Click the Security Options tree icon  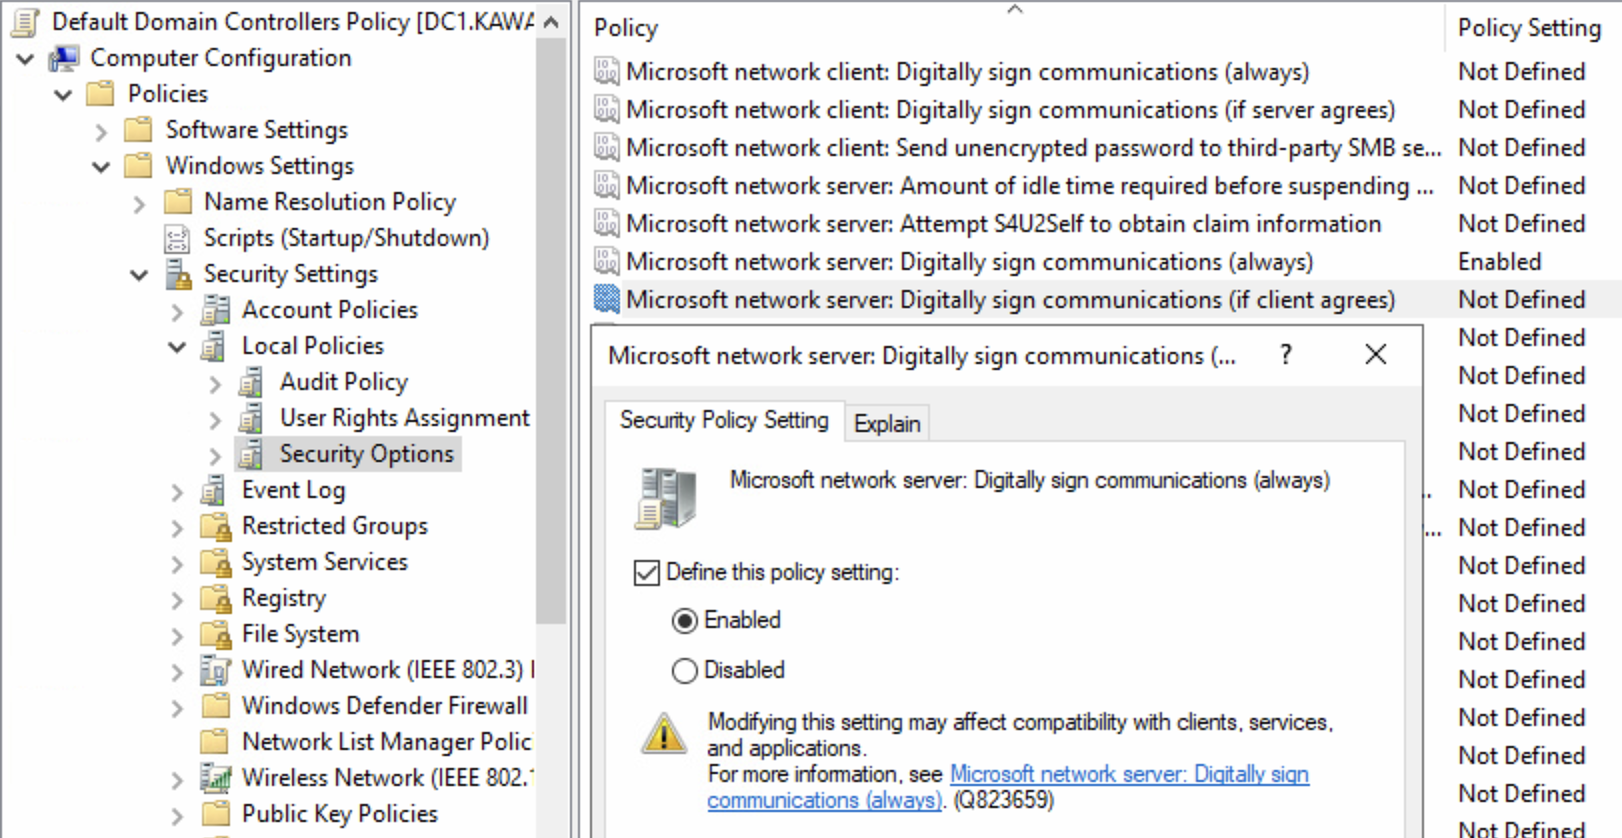tap(252, 454)
